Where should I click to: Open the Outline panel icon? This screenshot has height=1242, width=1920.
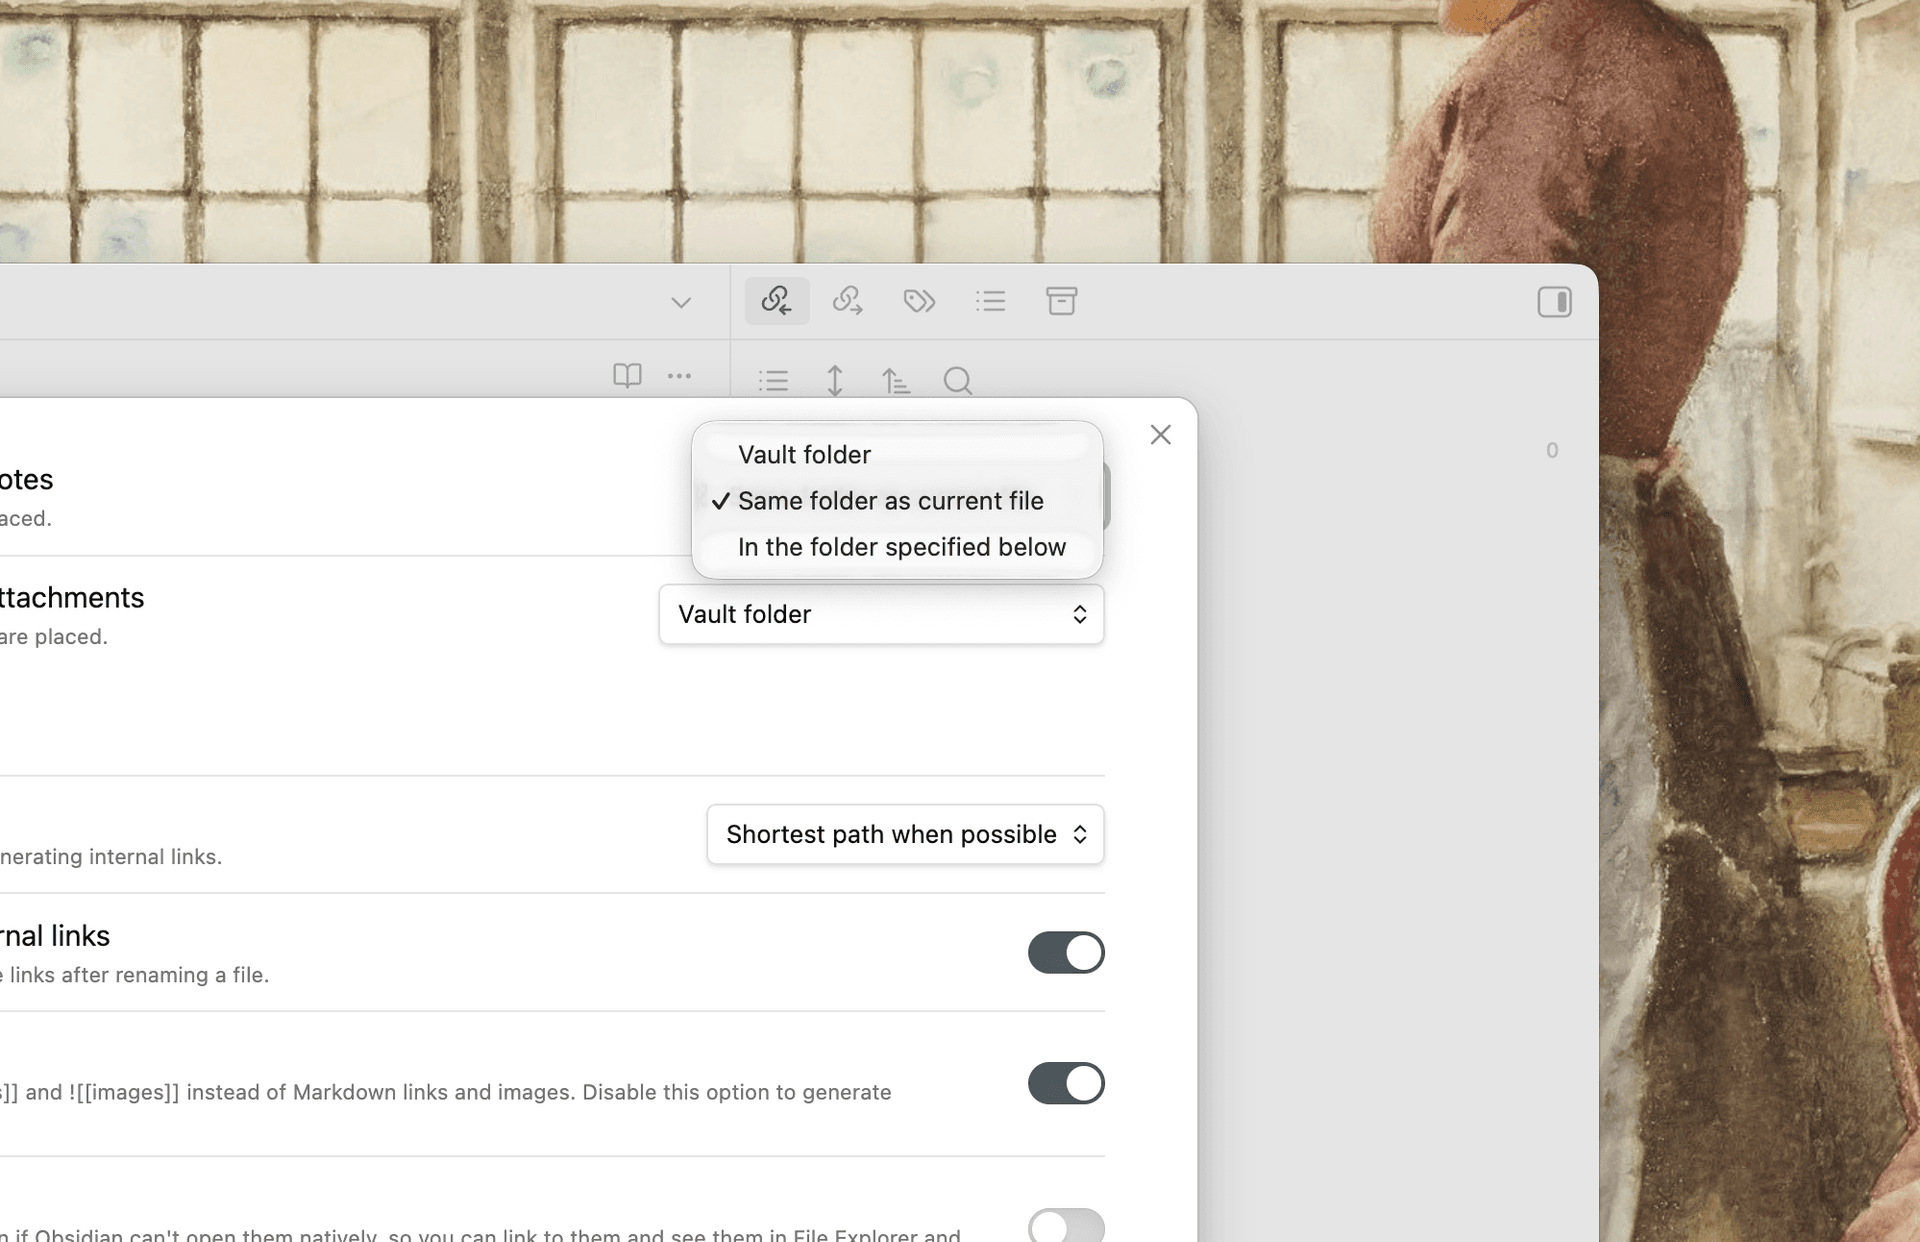tap(990, 301)
